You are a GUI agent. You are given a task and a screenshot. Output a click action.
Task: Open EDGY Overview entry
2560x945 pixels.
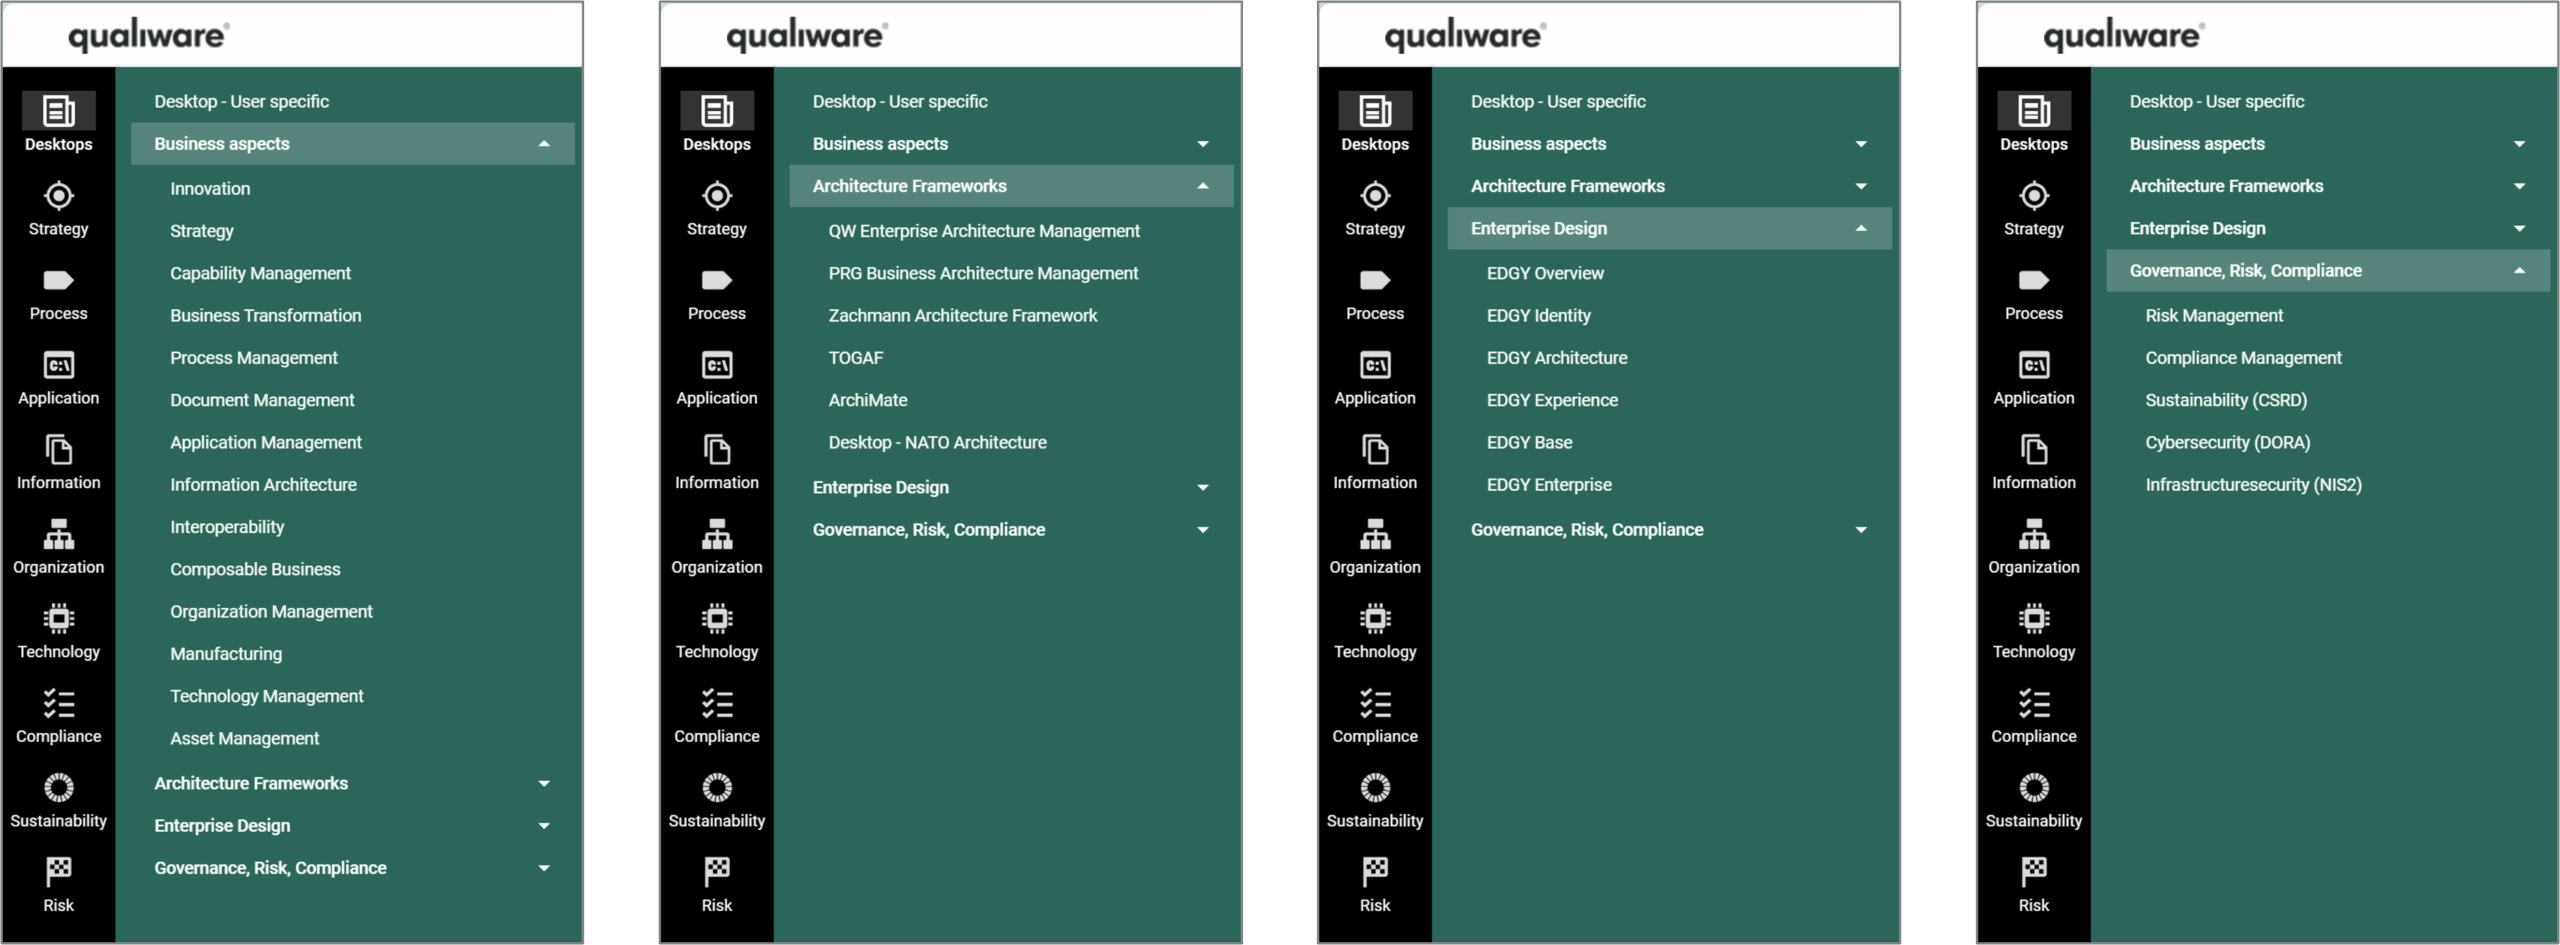pos(1545,273)
